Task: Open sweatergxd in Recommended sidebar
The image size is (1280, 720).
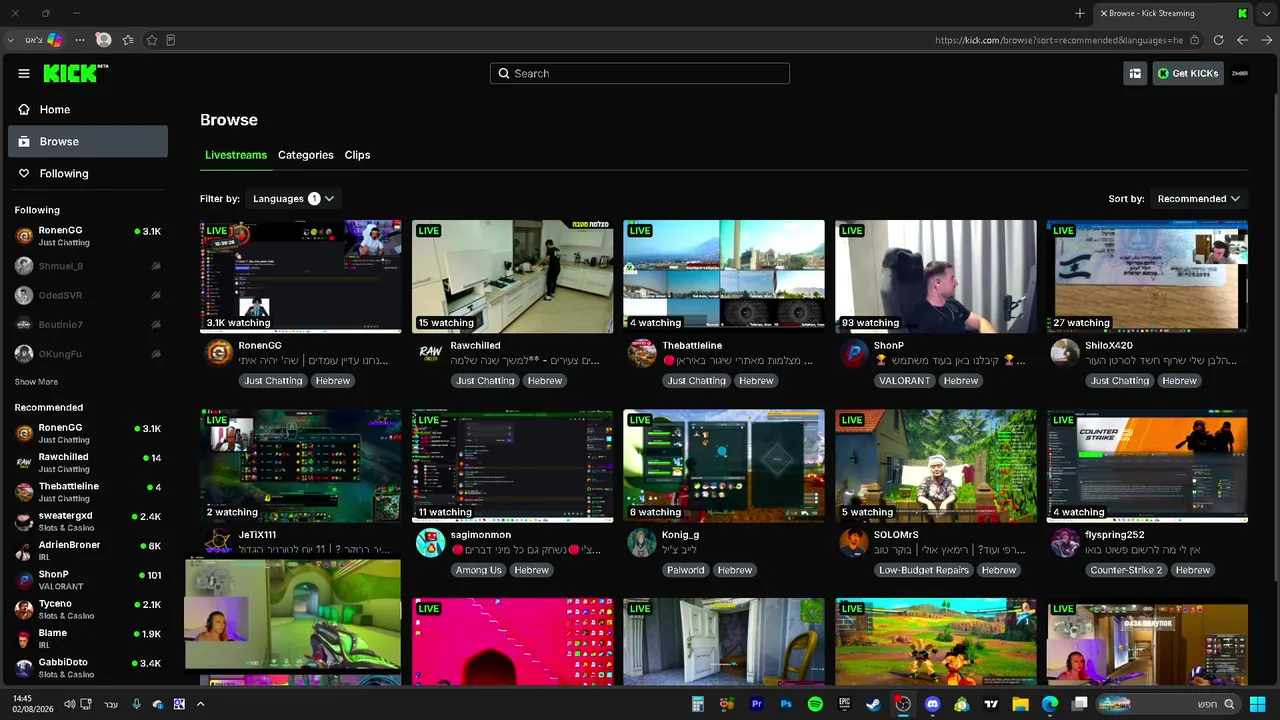Action: pos(88,521)
